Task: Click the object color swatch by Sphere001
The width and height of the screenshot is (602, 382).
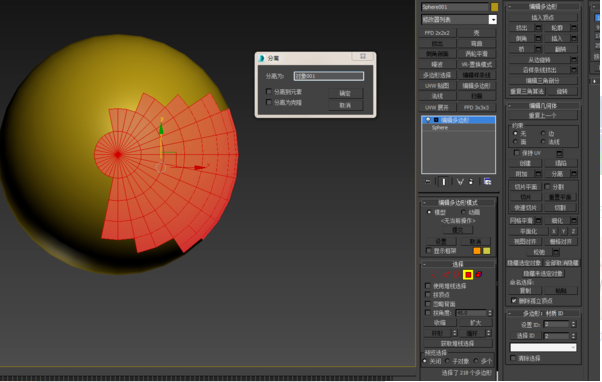Action: pos(494,7)
